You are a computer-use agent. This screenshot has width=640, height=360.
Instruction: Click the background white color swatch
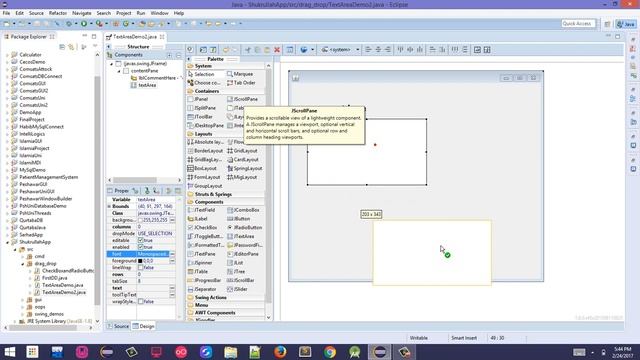point(140,220)
